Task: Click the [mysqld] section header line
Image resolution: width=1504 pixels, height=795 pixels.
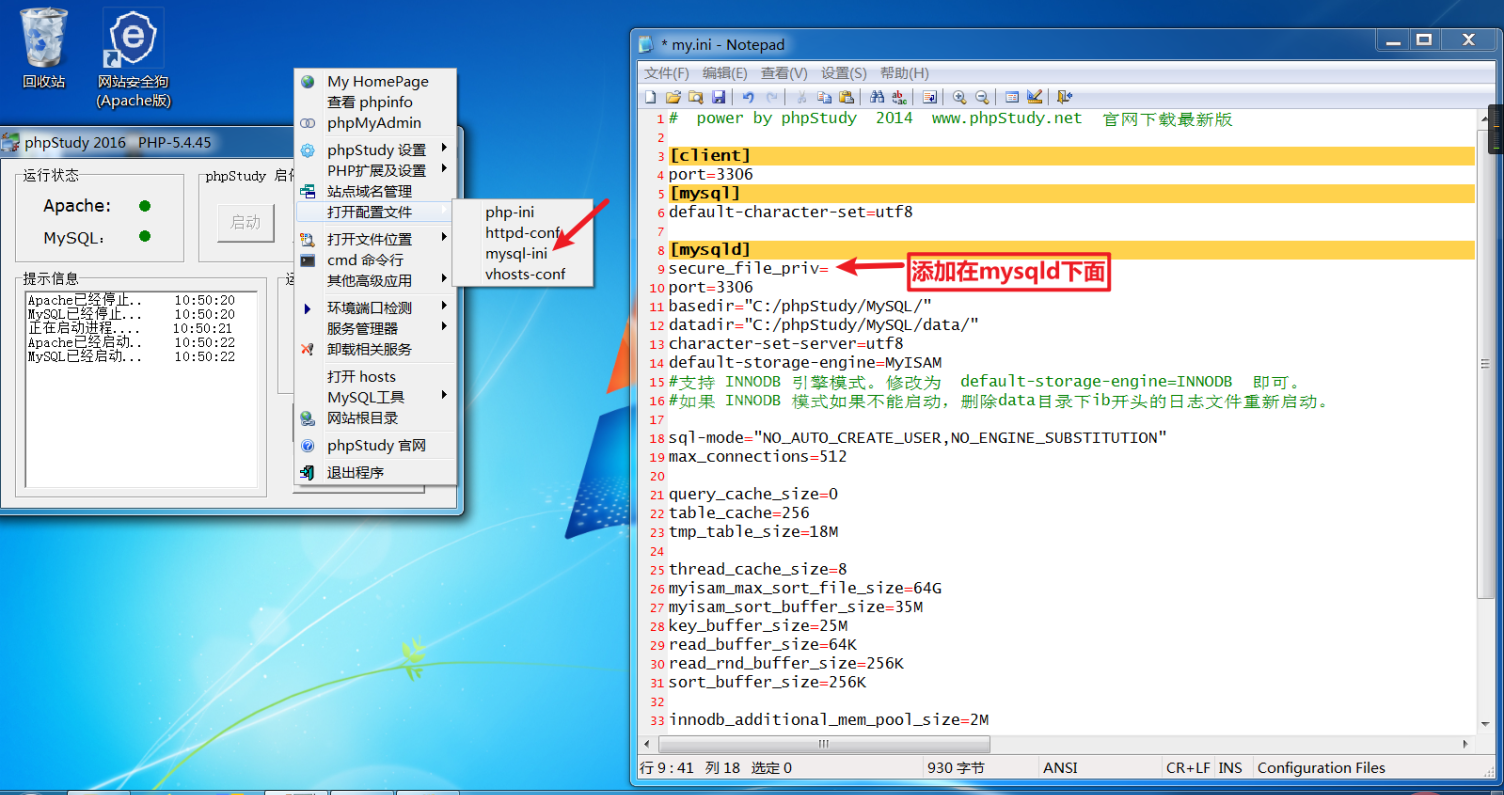Action: 1071,249
